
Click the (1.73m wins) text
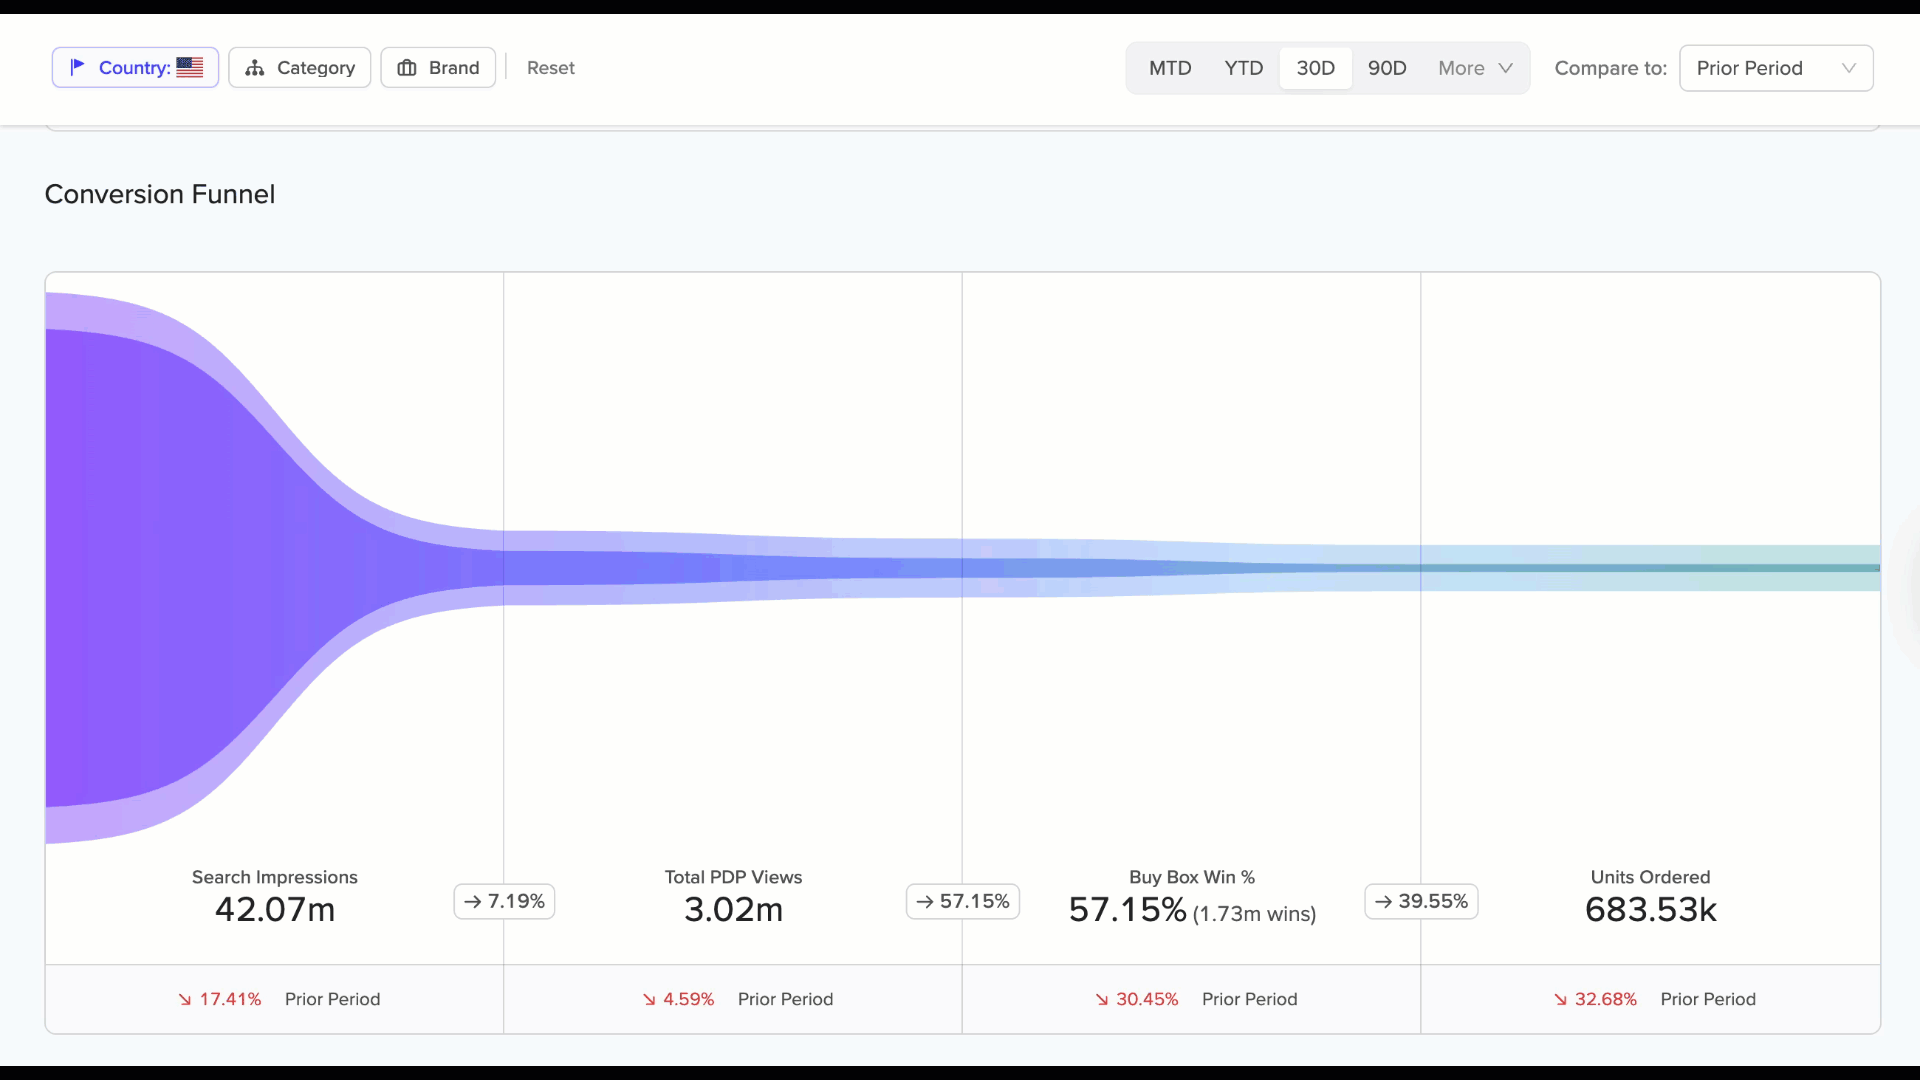[x=1254, y=914]
